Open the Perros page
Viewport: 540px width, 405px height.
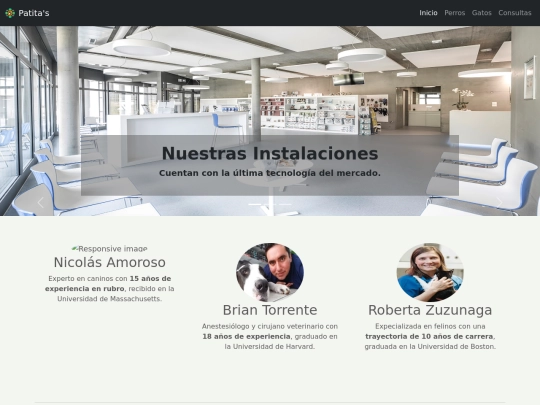(x=455, y=13)
